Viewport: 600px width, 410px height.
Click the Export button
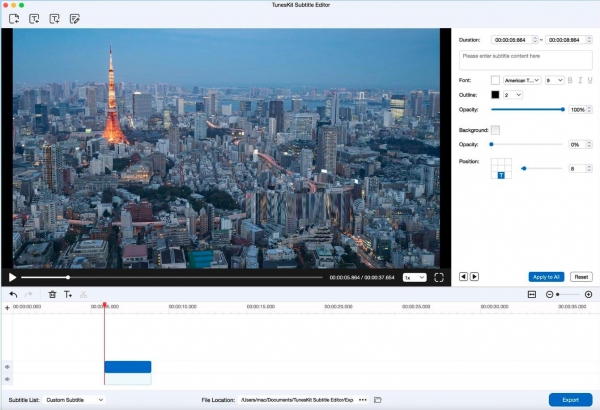(x=571, y=400)
